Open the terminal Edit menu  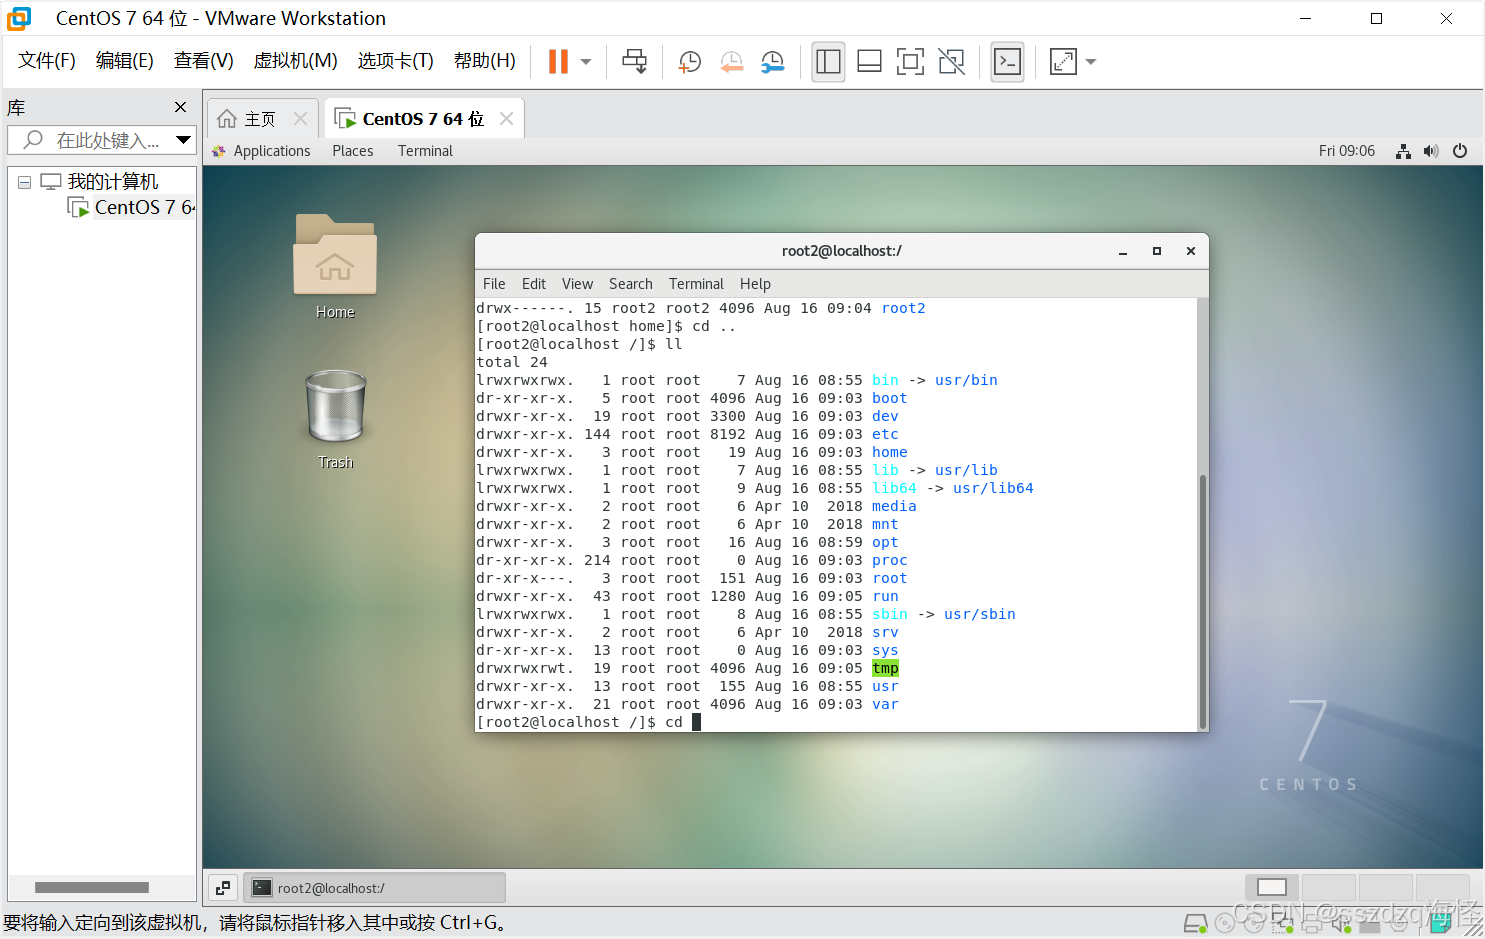534,284
